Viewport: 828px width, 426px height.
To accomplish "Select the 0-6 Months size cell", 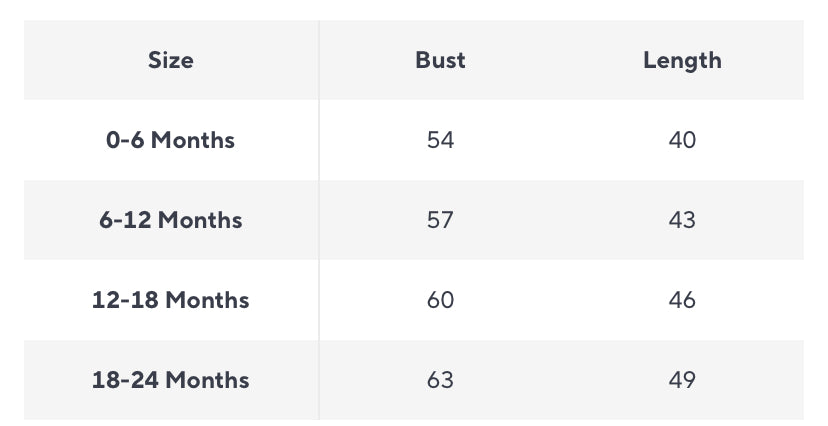I will tap(171, 140).
